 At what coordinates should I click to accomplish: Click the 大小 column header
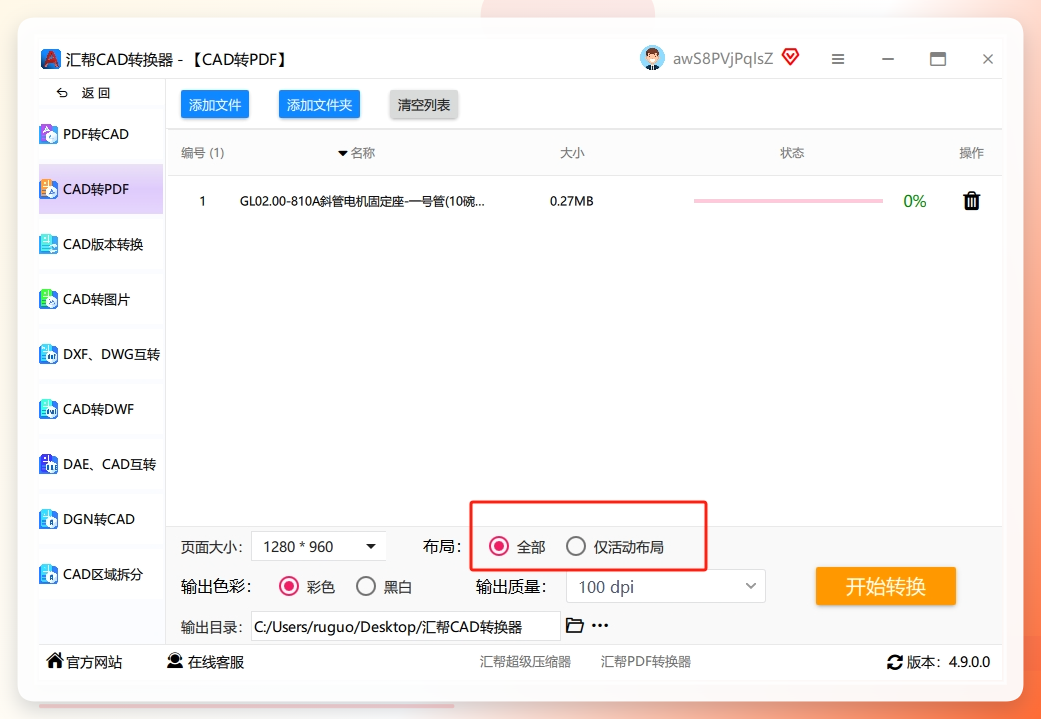point(572,153)
